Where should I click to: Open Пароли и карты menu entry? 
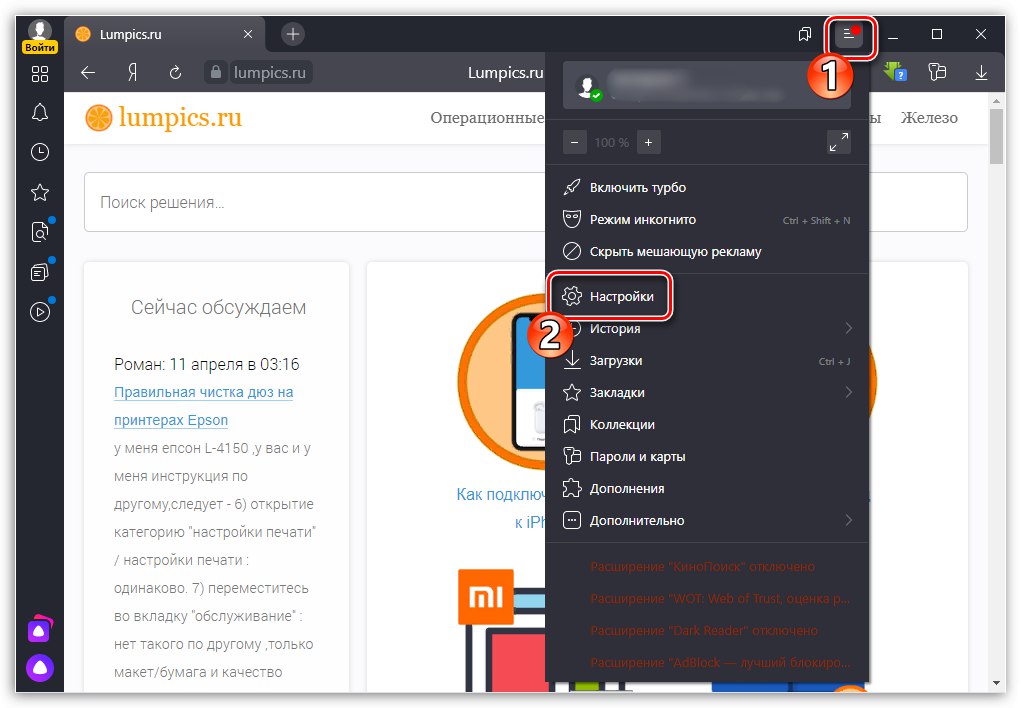coord(706,457)
